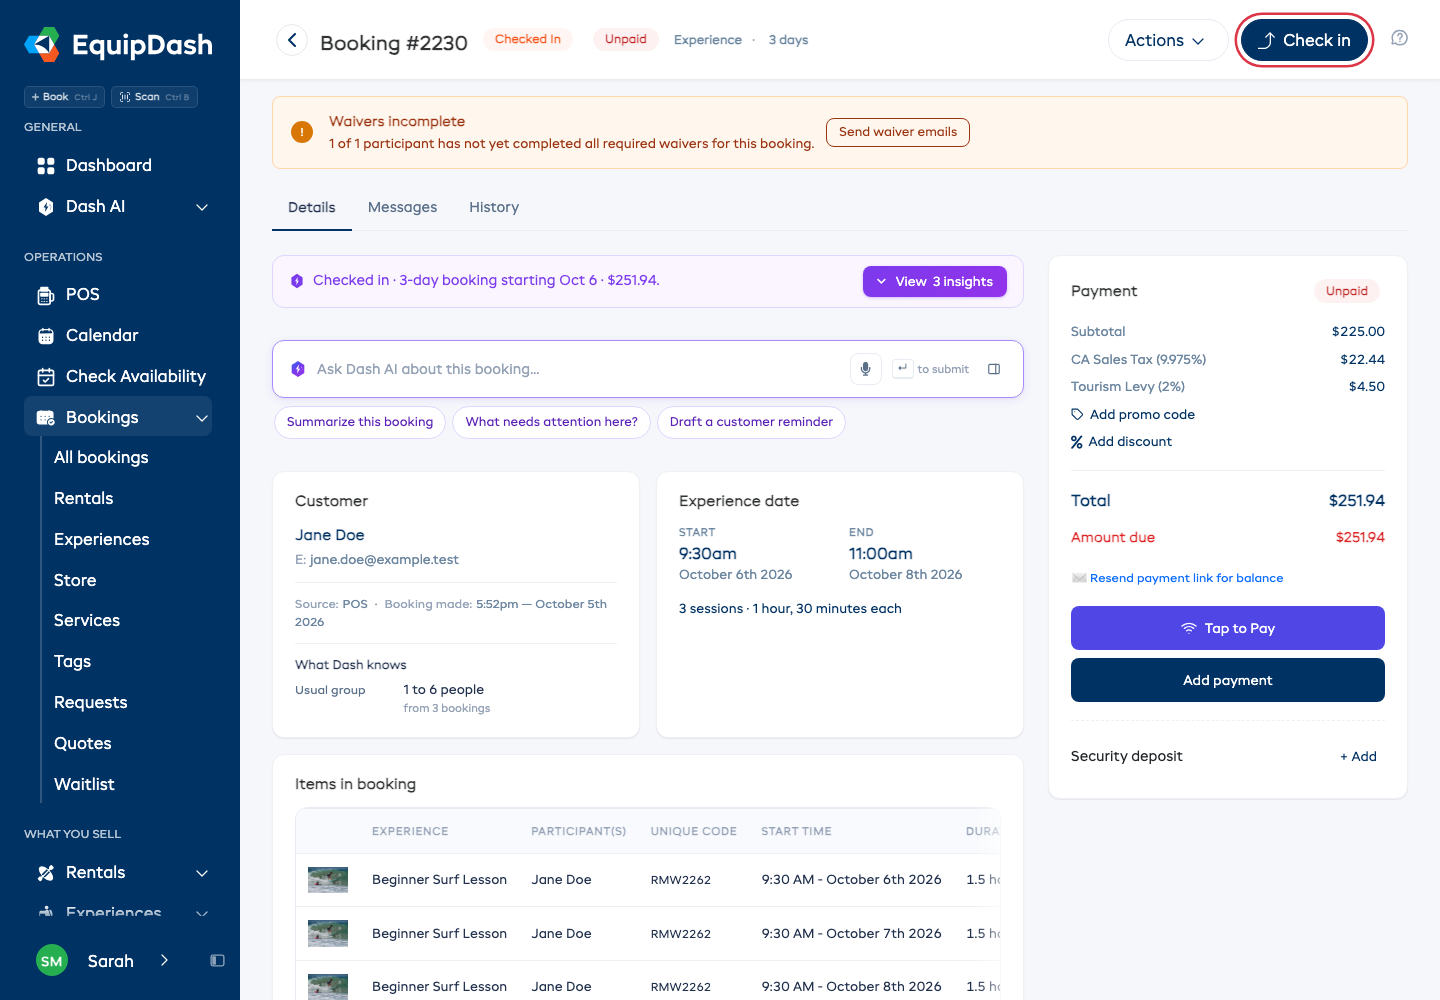Viewport: 1440px width, 1000px height.
Task: Click the Add payment button
Action: [1228, 680]
